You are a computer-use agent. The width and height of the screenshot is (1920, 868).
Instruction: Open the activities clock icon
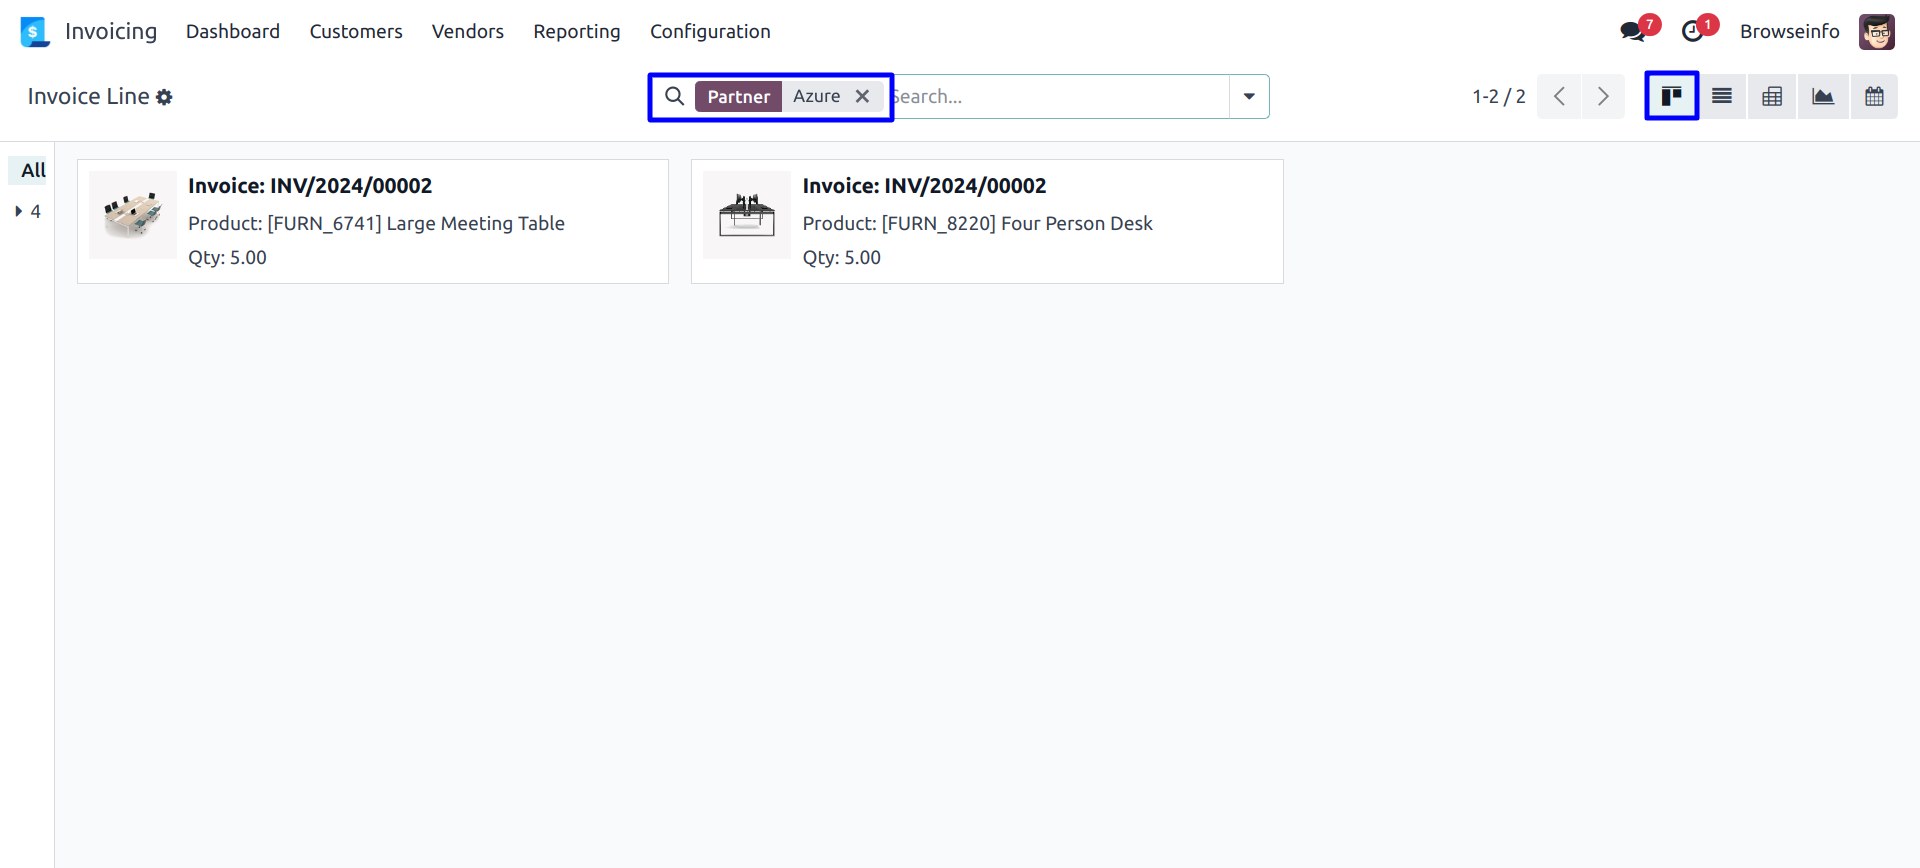1692,31
